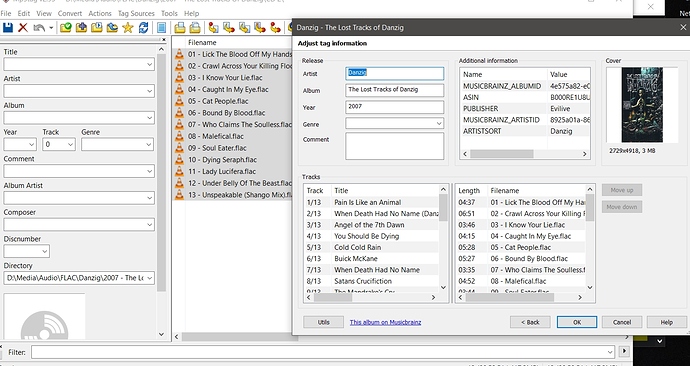
Task: Click the Filename to Tag convert icon
Action: coord(229,28)
